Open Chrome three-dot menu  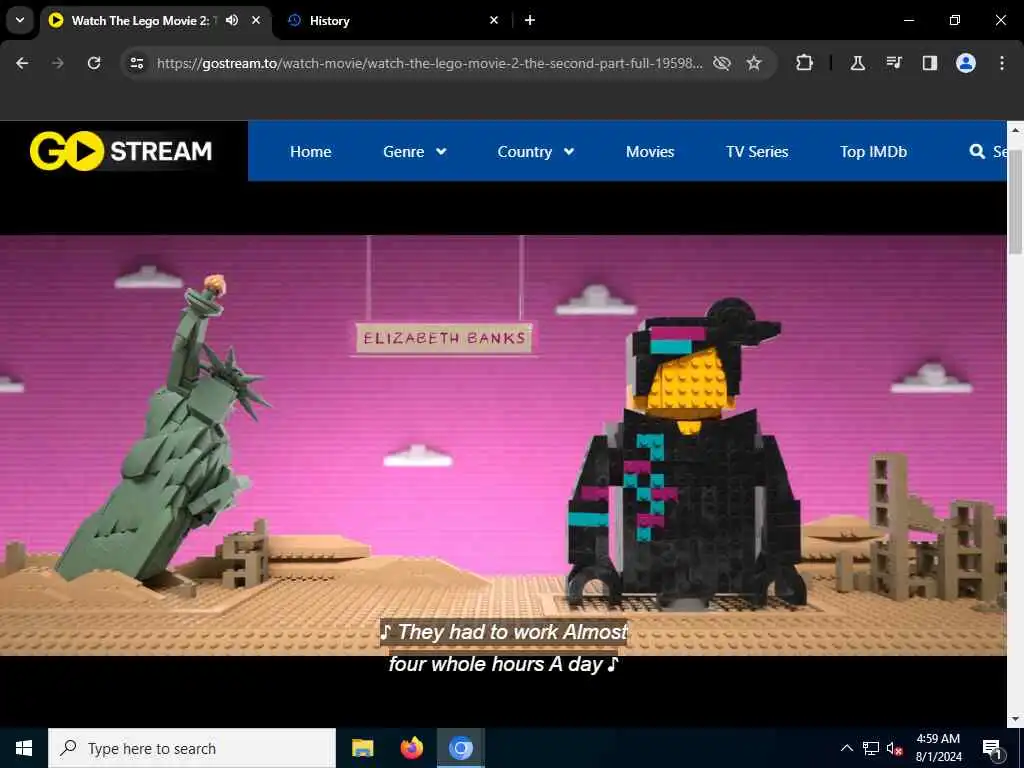point(1002,63)
